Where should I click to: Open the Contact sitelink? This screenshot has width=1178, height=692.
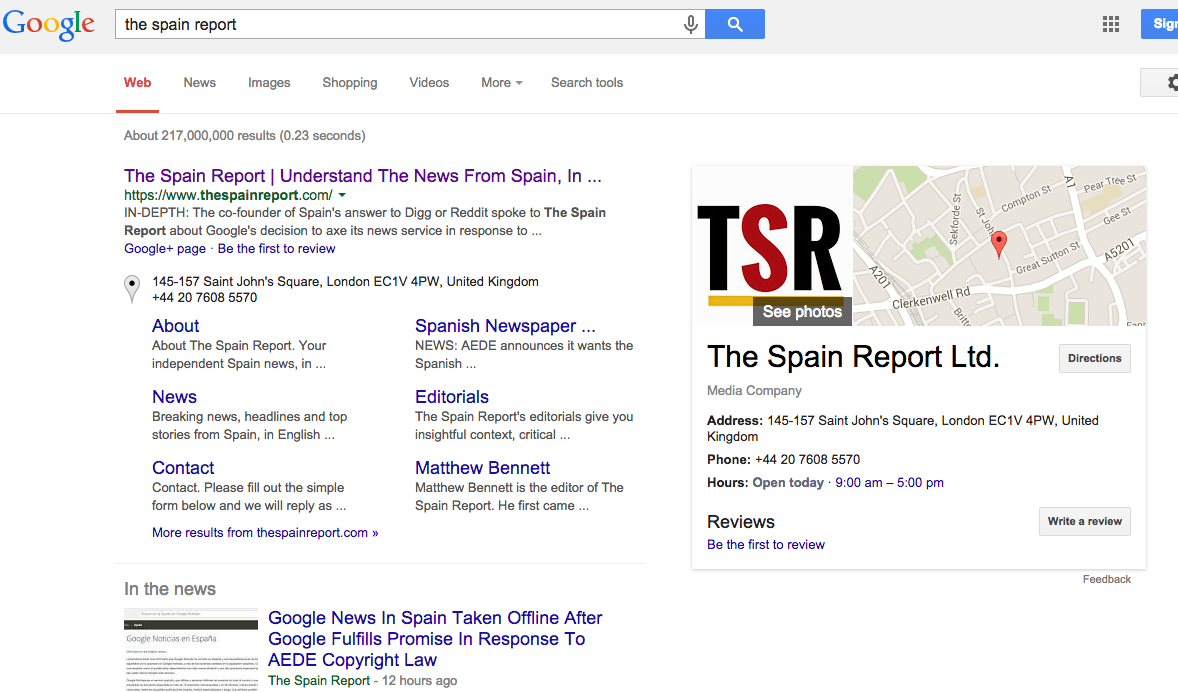tap(183, 467)
